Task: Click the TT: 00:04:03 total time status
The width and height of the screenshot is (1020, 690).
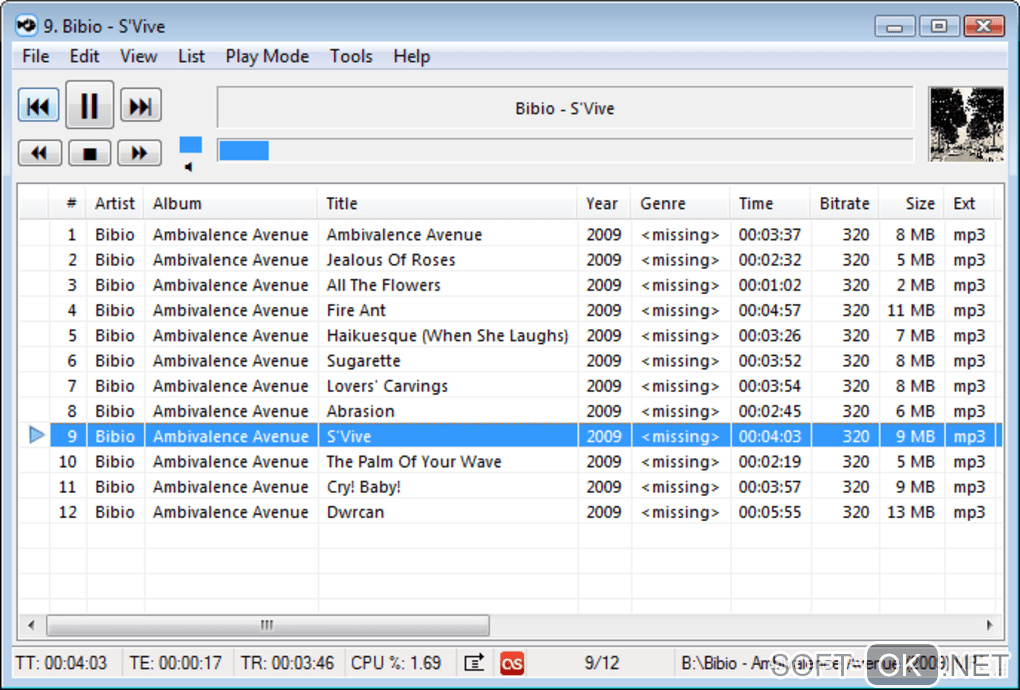Action: [x=61, y=663]
